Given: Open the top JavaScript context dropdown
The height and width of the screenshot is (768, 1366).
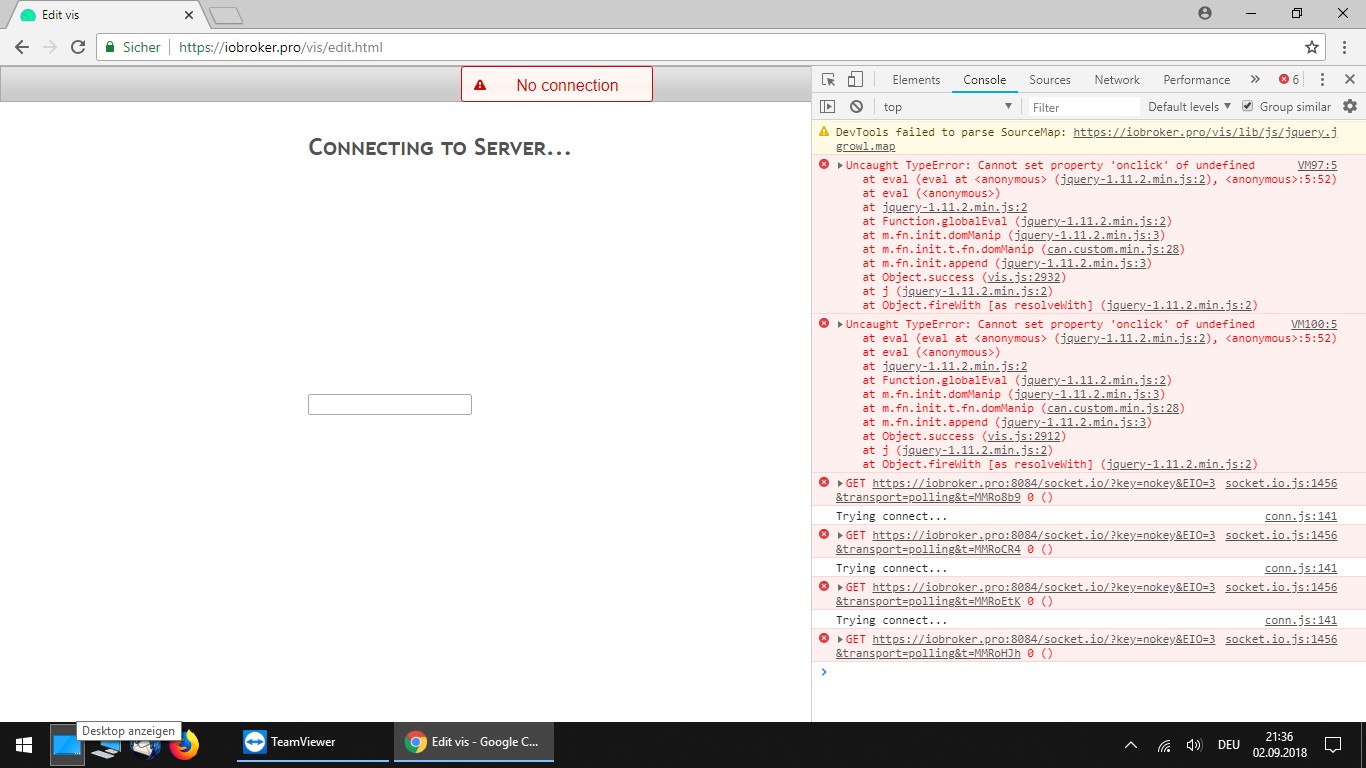Looking at the screenshot, I should pyautogui.click(x=947, y=107).
